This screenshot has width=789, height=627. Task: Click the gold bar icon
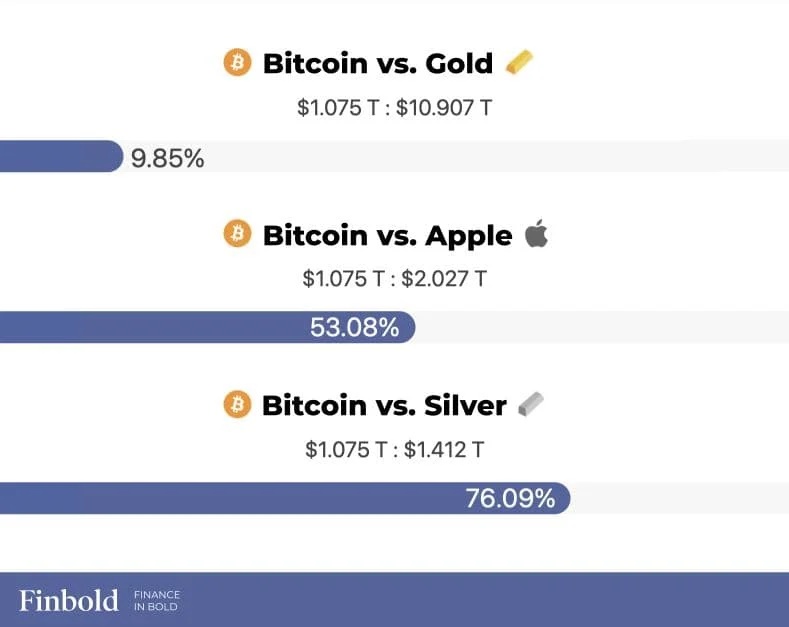519,62
